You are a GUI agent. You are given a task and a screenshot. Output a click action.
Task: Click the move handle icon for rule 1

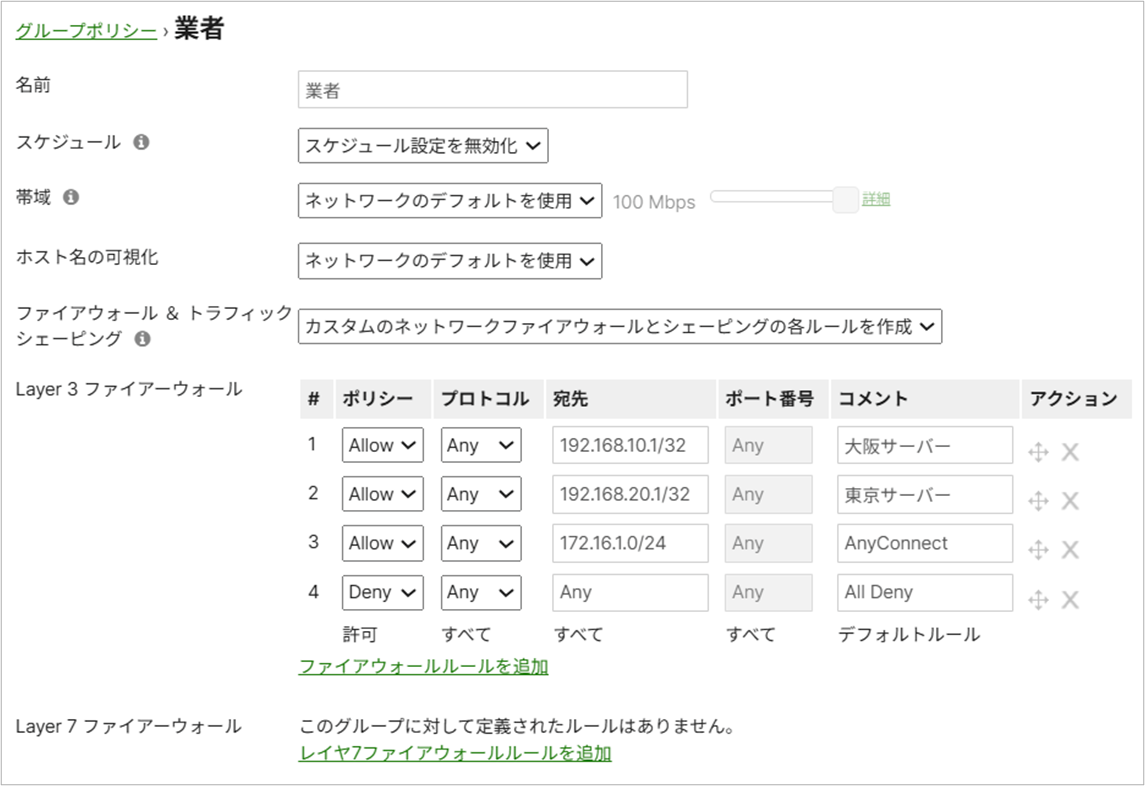coord(1038,452)
